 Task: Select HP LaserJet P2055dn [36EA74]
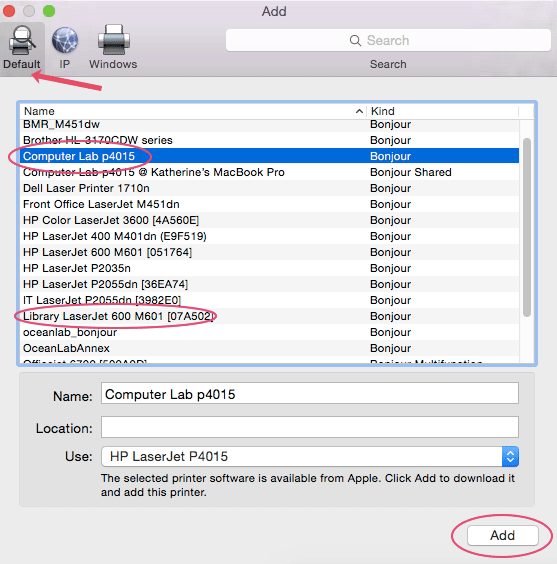tap(269, 284)
